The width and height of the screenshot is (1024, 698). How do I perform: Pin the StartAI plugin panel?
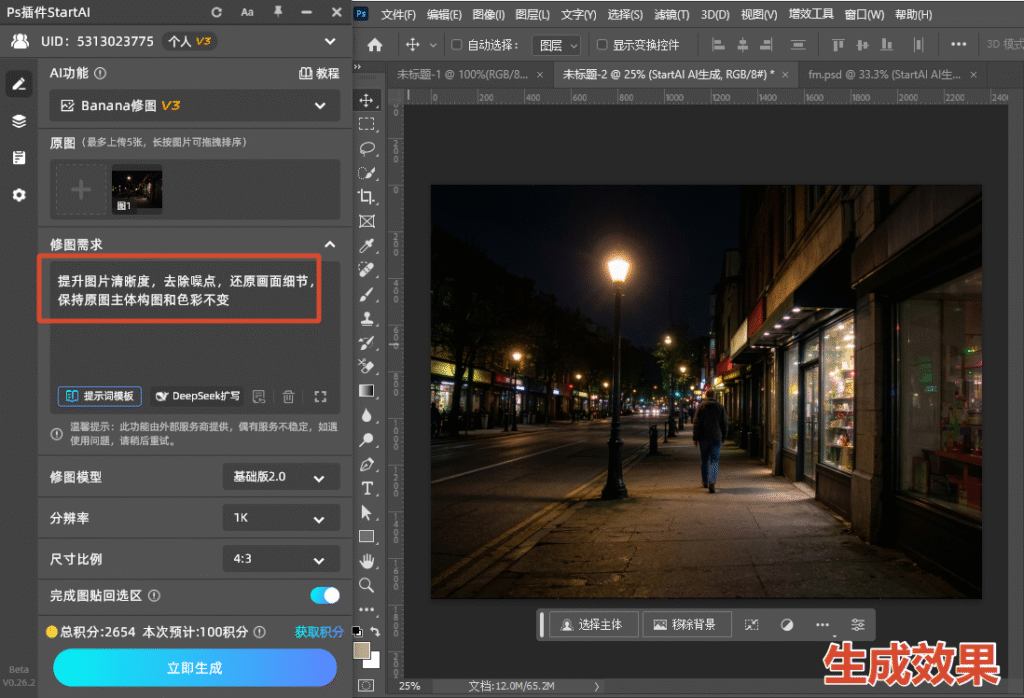(x=278, y=12)
